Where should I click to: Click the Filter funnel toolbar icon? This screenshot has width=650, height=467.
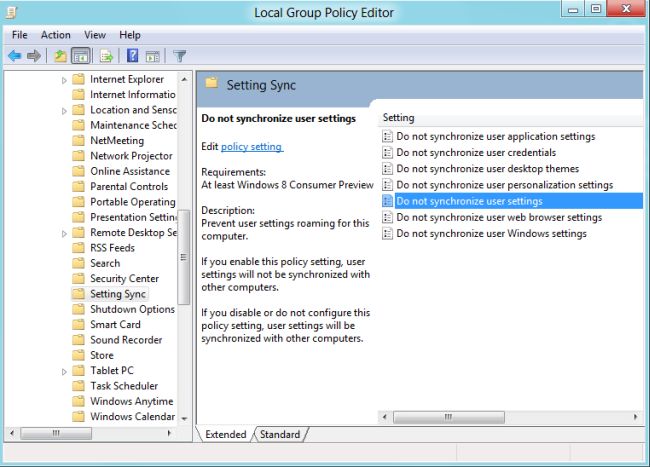click(x=179, y=56)
